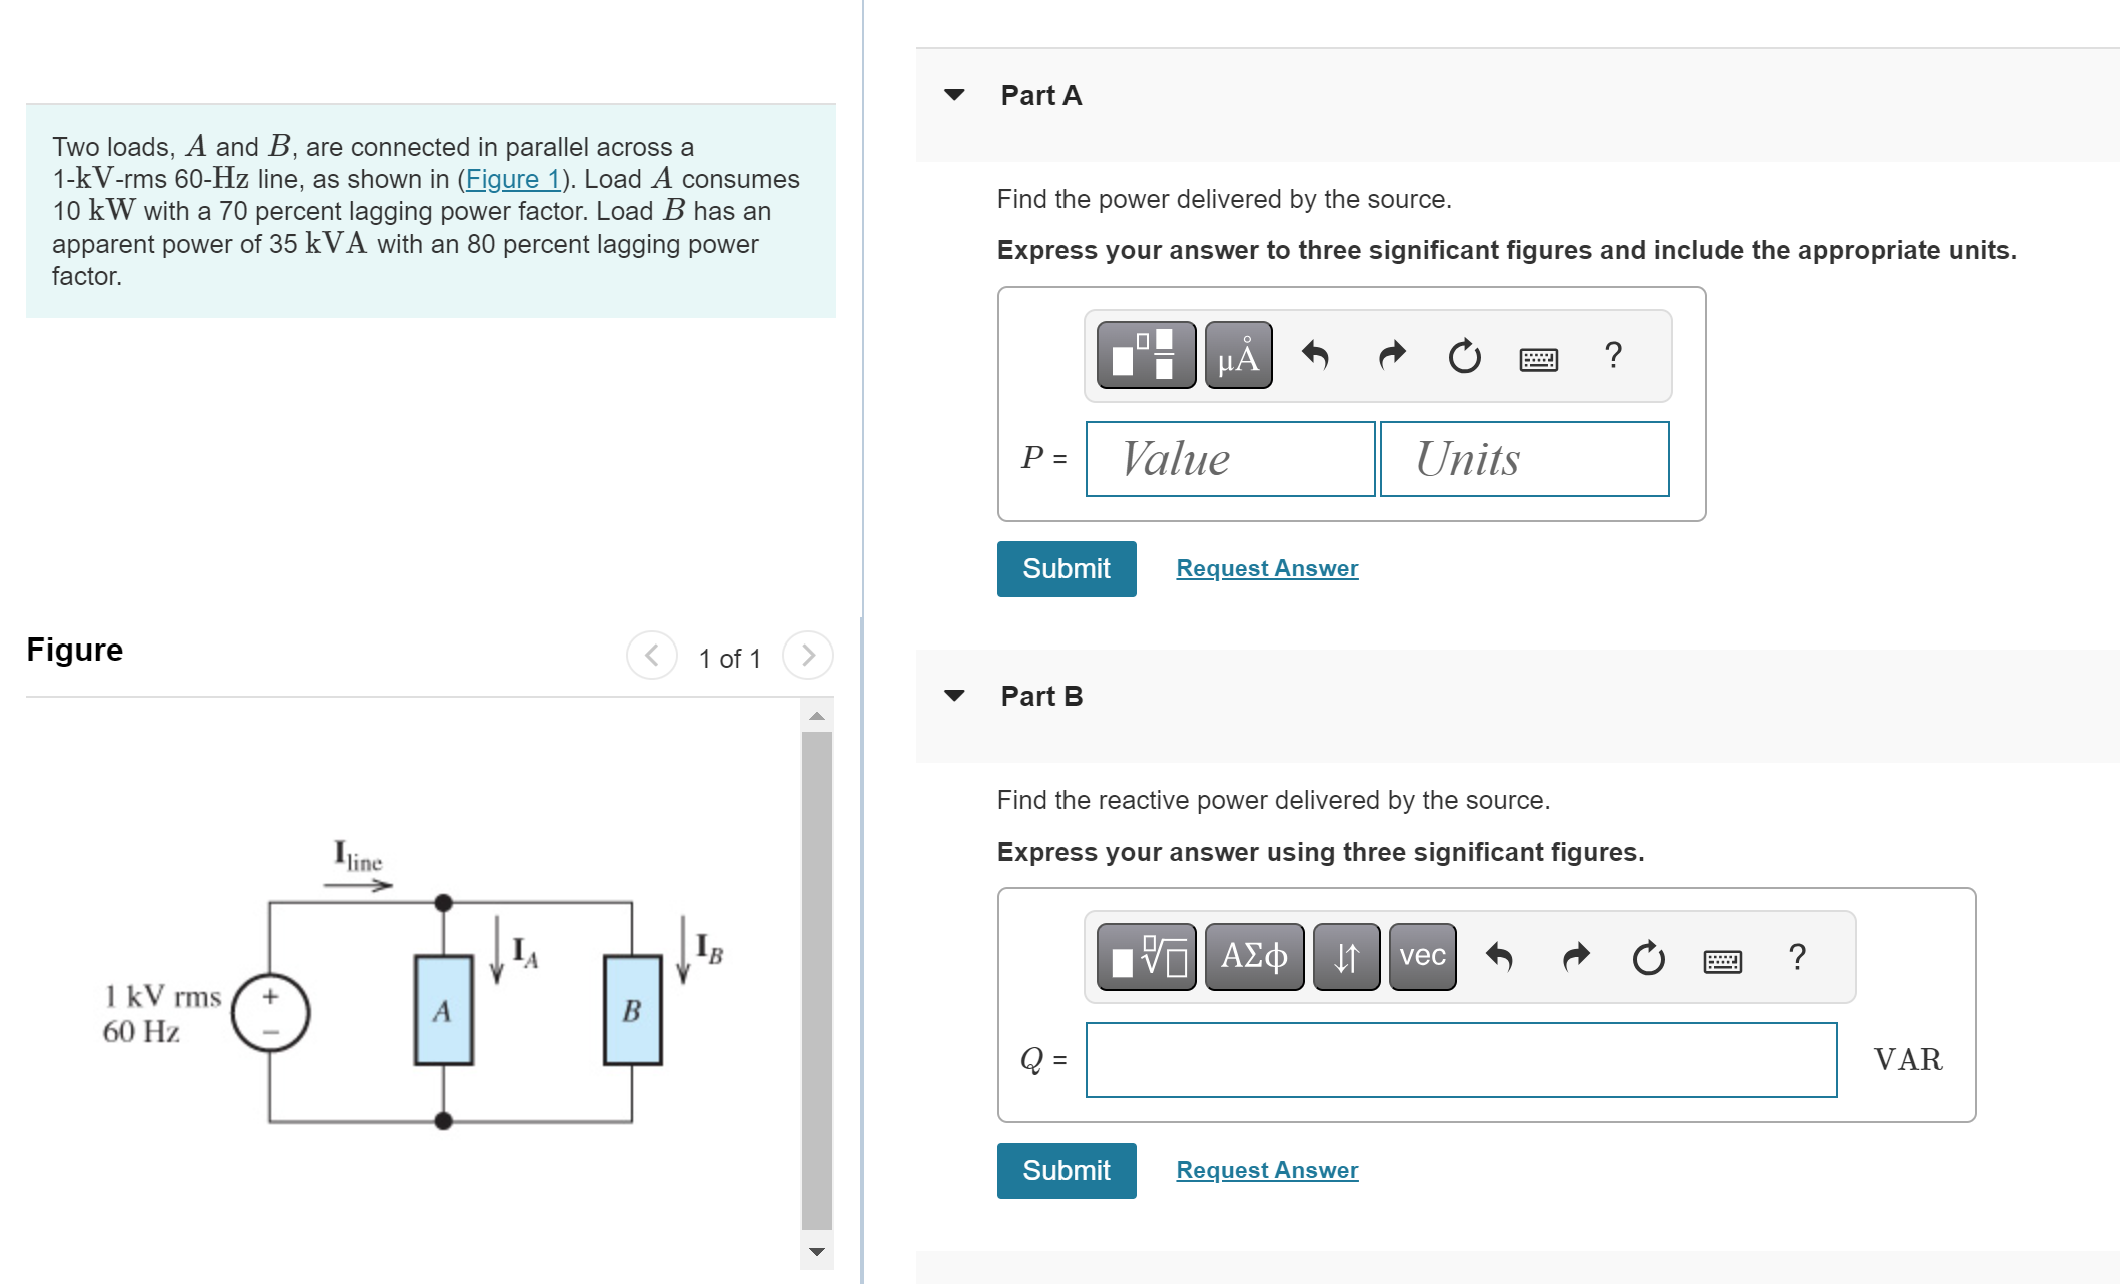Viewport: 2120px width, 1284px height.
Task: Click the Value field for P
Action: tap(1229, 458)
